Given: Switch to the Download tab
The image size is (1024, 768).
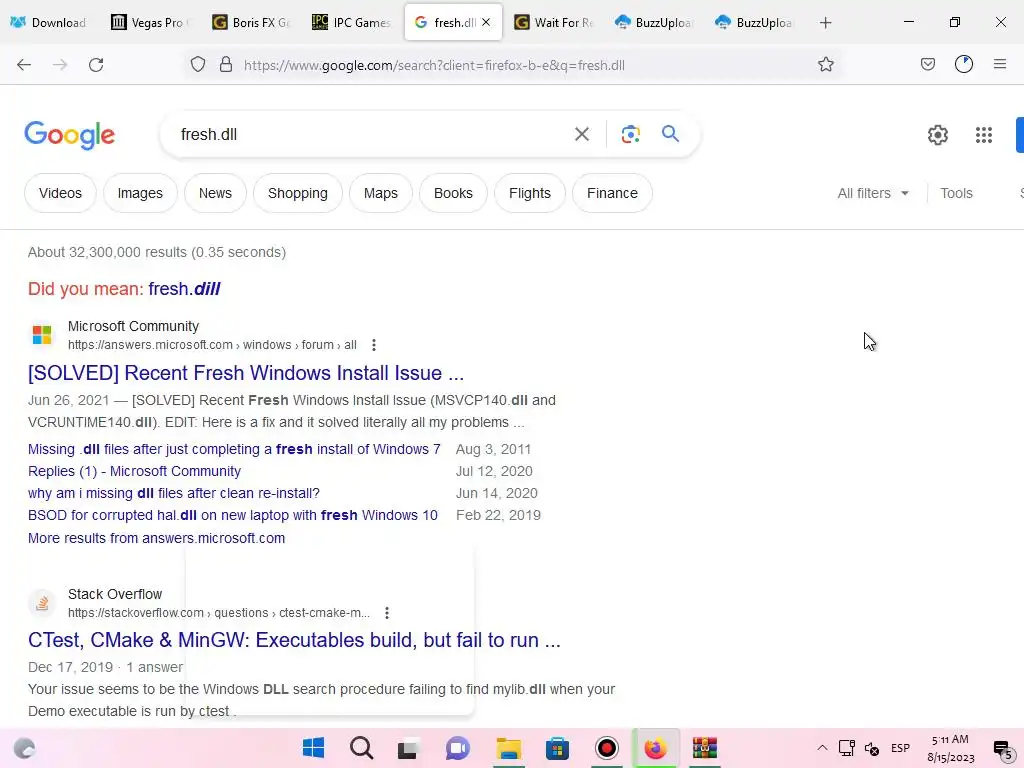Looking at the screenshot, I should (49, 22).
